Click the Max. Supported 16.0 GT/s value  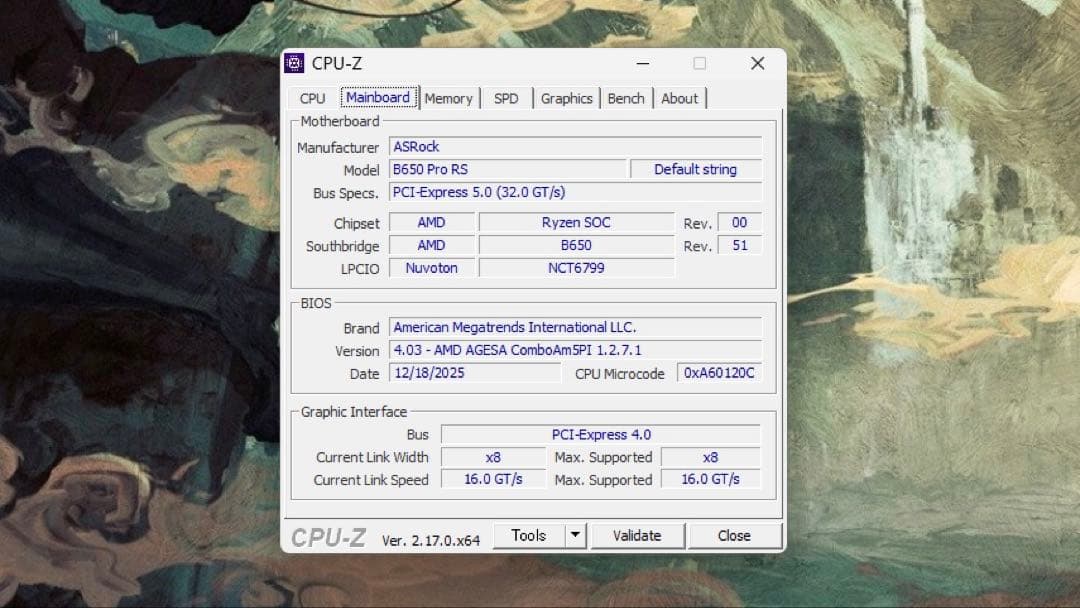711,479
